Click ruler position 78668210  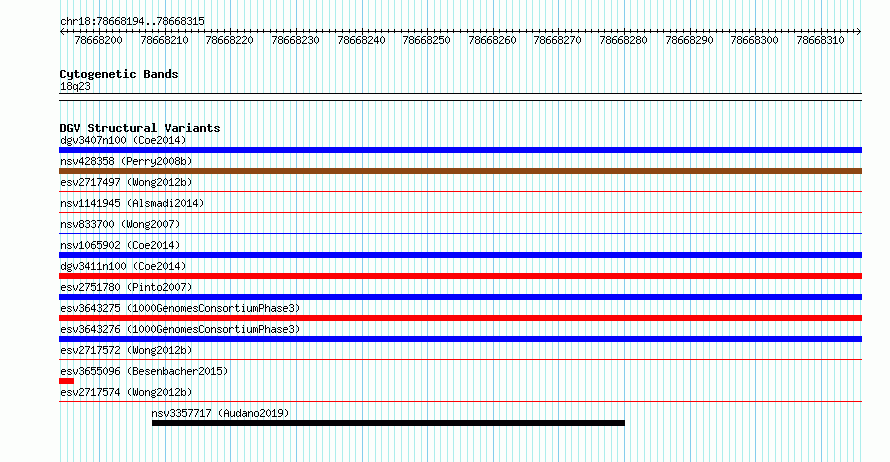pyautogui.click(x=164, y=40)
